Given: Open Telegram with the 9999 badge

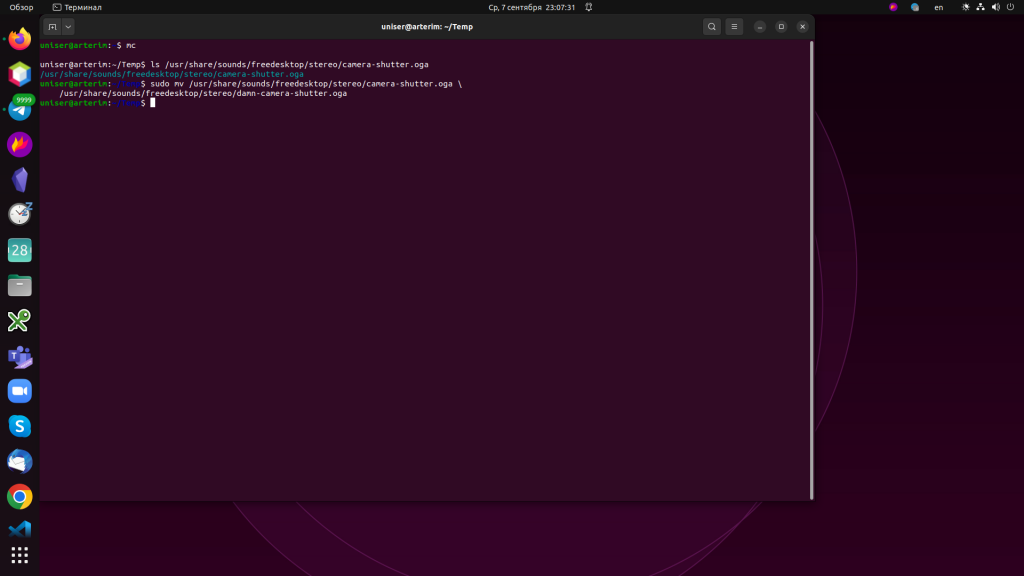Looking at the screenshot, I should click(x=20, y=109).
